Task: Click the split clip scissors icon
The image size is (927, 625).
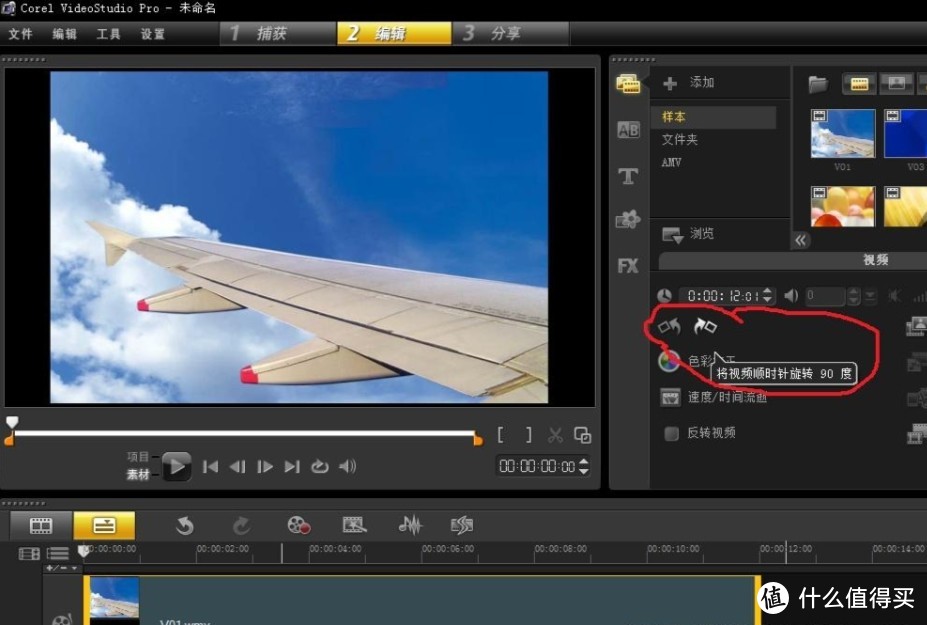Action: [x=555, y=435]
